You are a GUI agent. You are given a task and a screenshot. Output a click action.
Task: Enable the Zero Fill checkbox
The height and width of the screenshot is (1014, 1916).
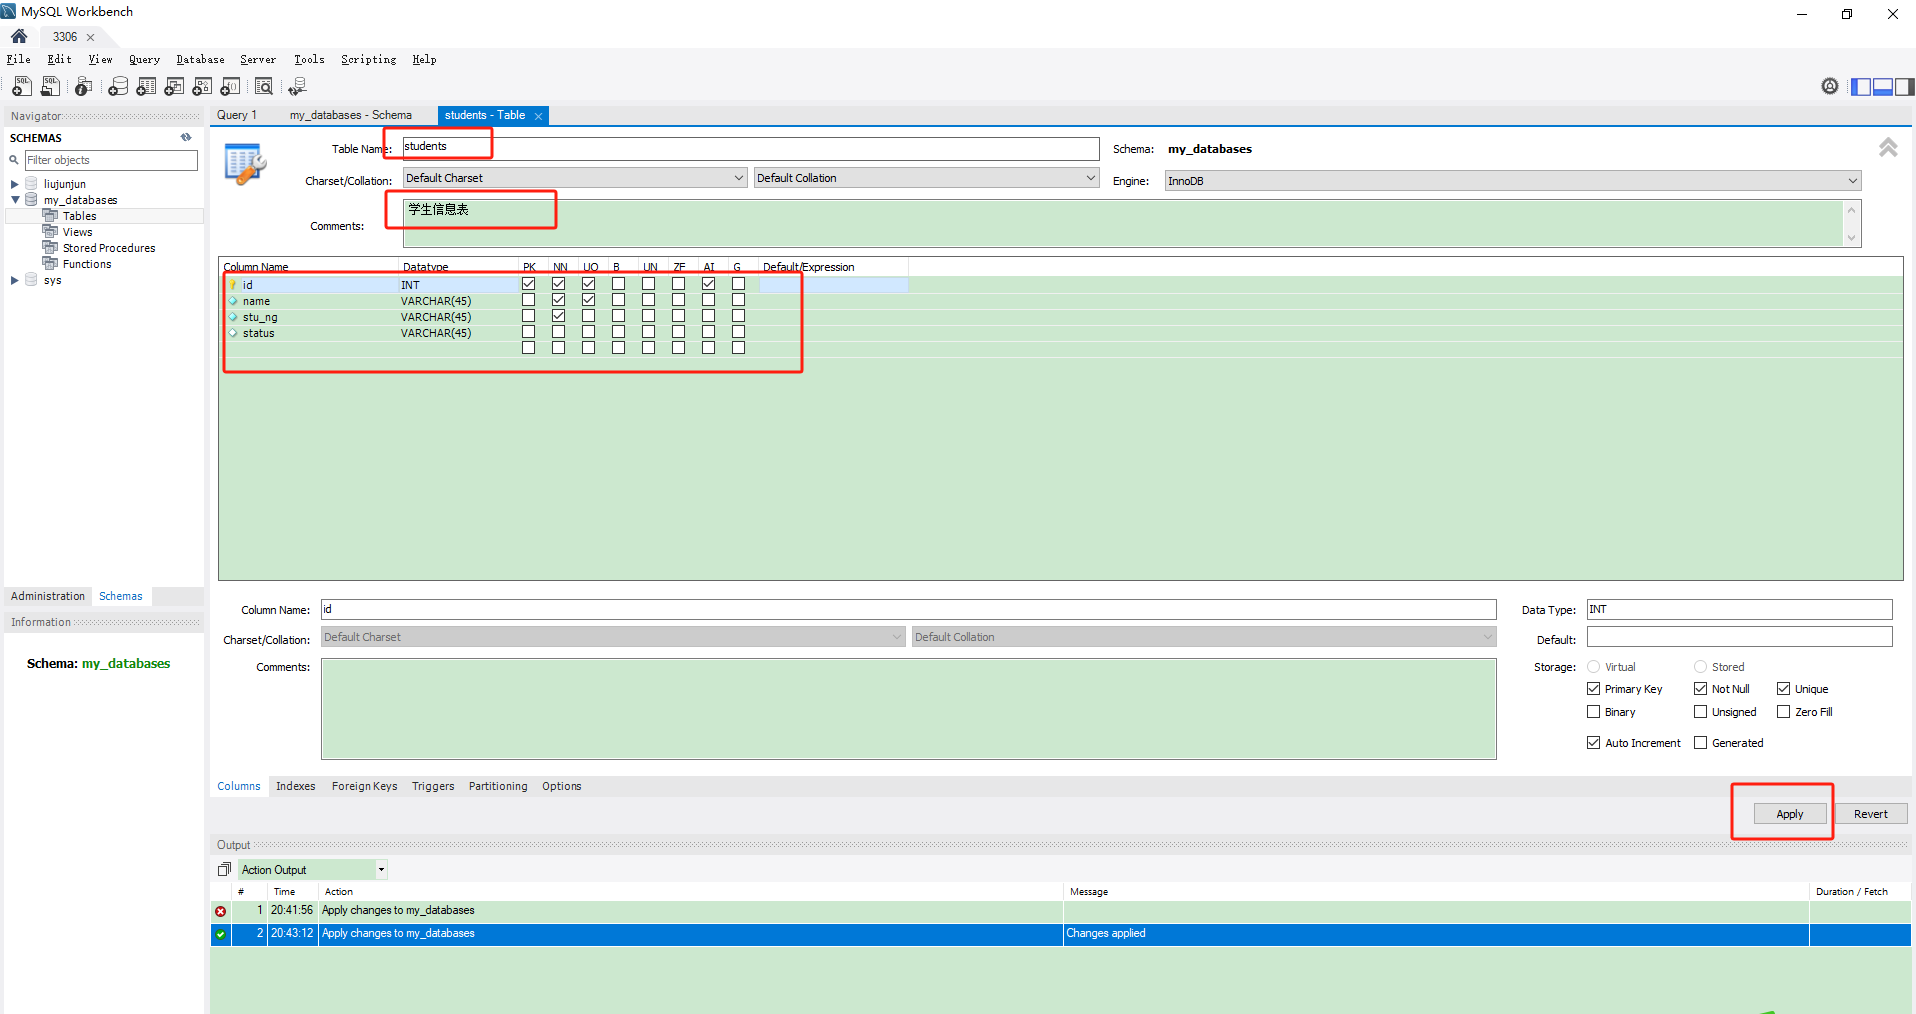1784,712
